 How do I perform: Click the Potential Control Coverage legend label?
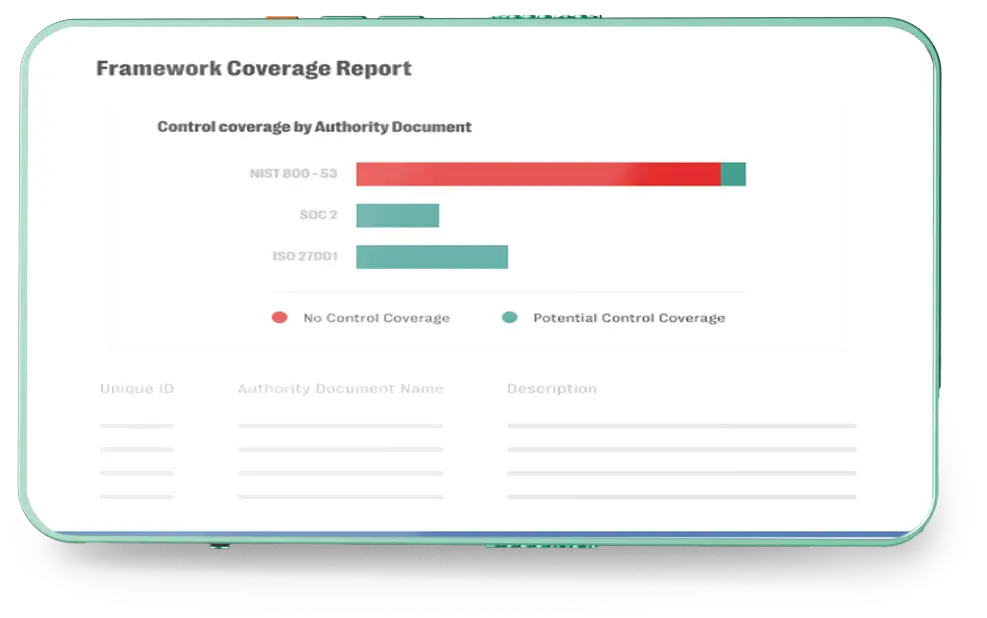pyautogui.click(x=629, y=318)
